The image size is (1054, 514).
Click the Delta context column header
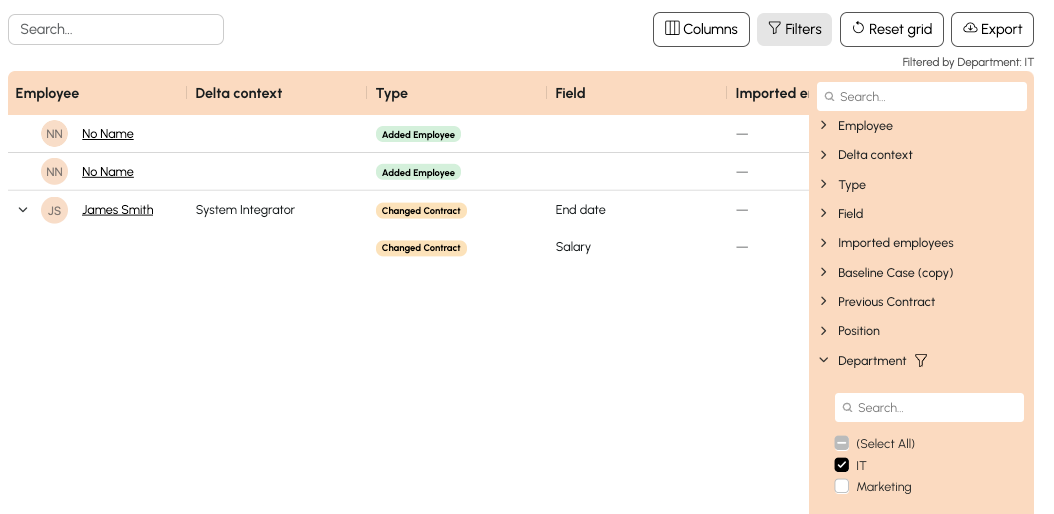click(239, 93)
